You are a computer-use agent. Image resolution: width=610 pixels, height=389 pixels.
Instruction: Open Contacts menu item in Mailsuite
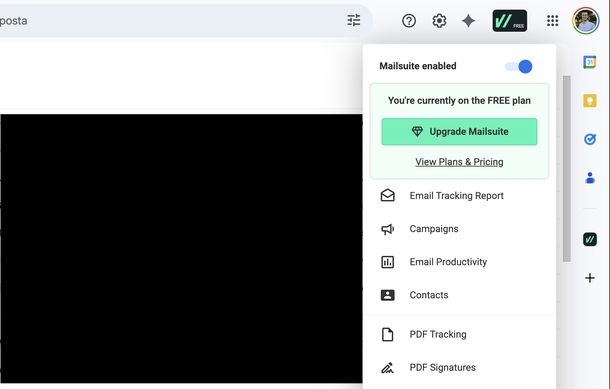pos(459,295)
